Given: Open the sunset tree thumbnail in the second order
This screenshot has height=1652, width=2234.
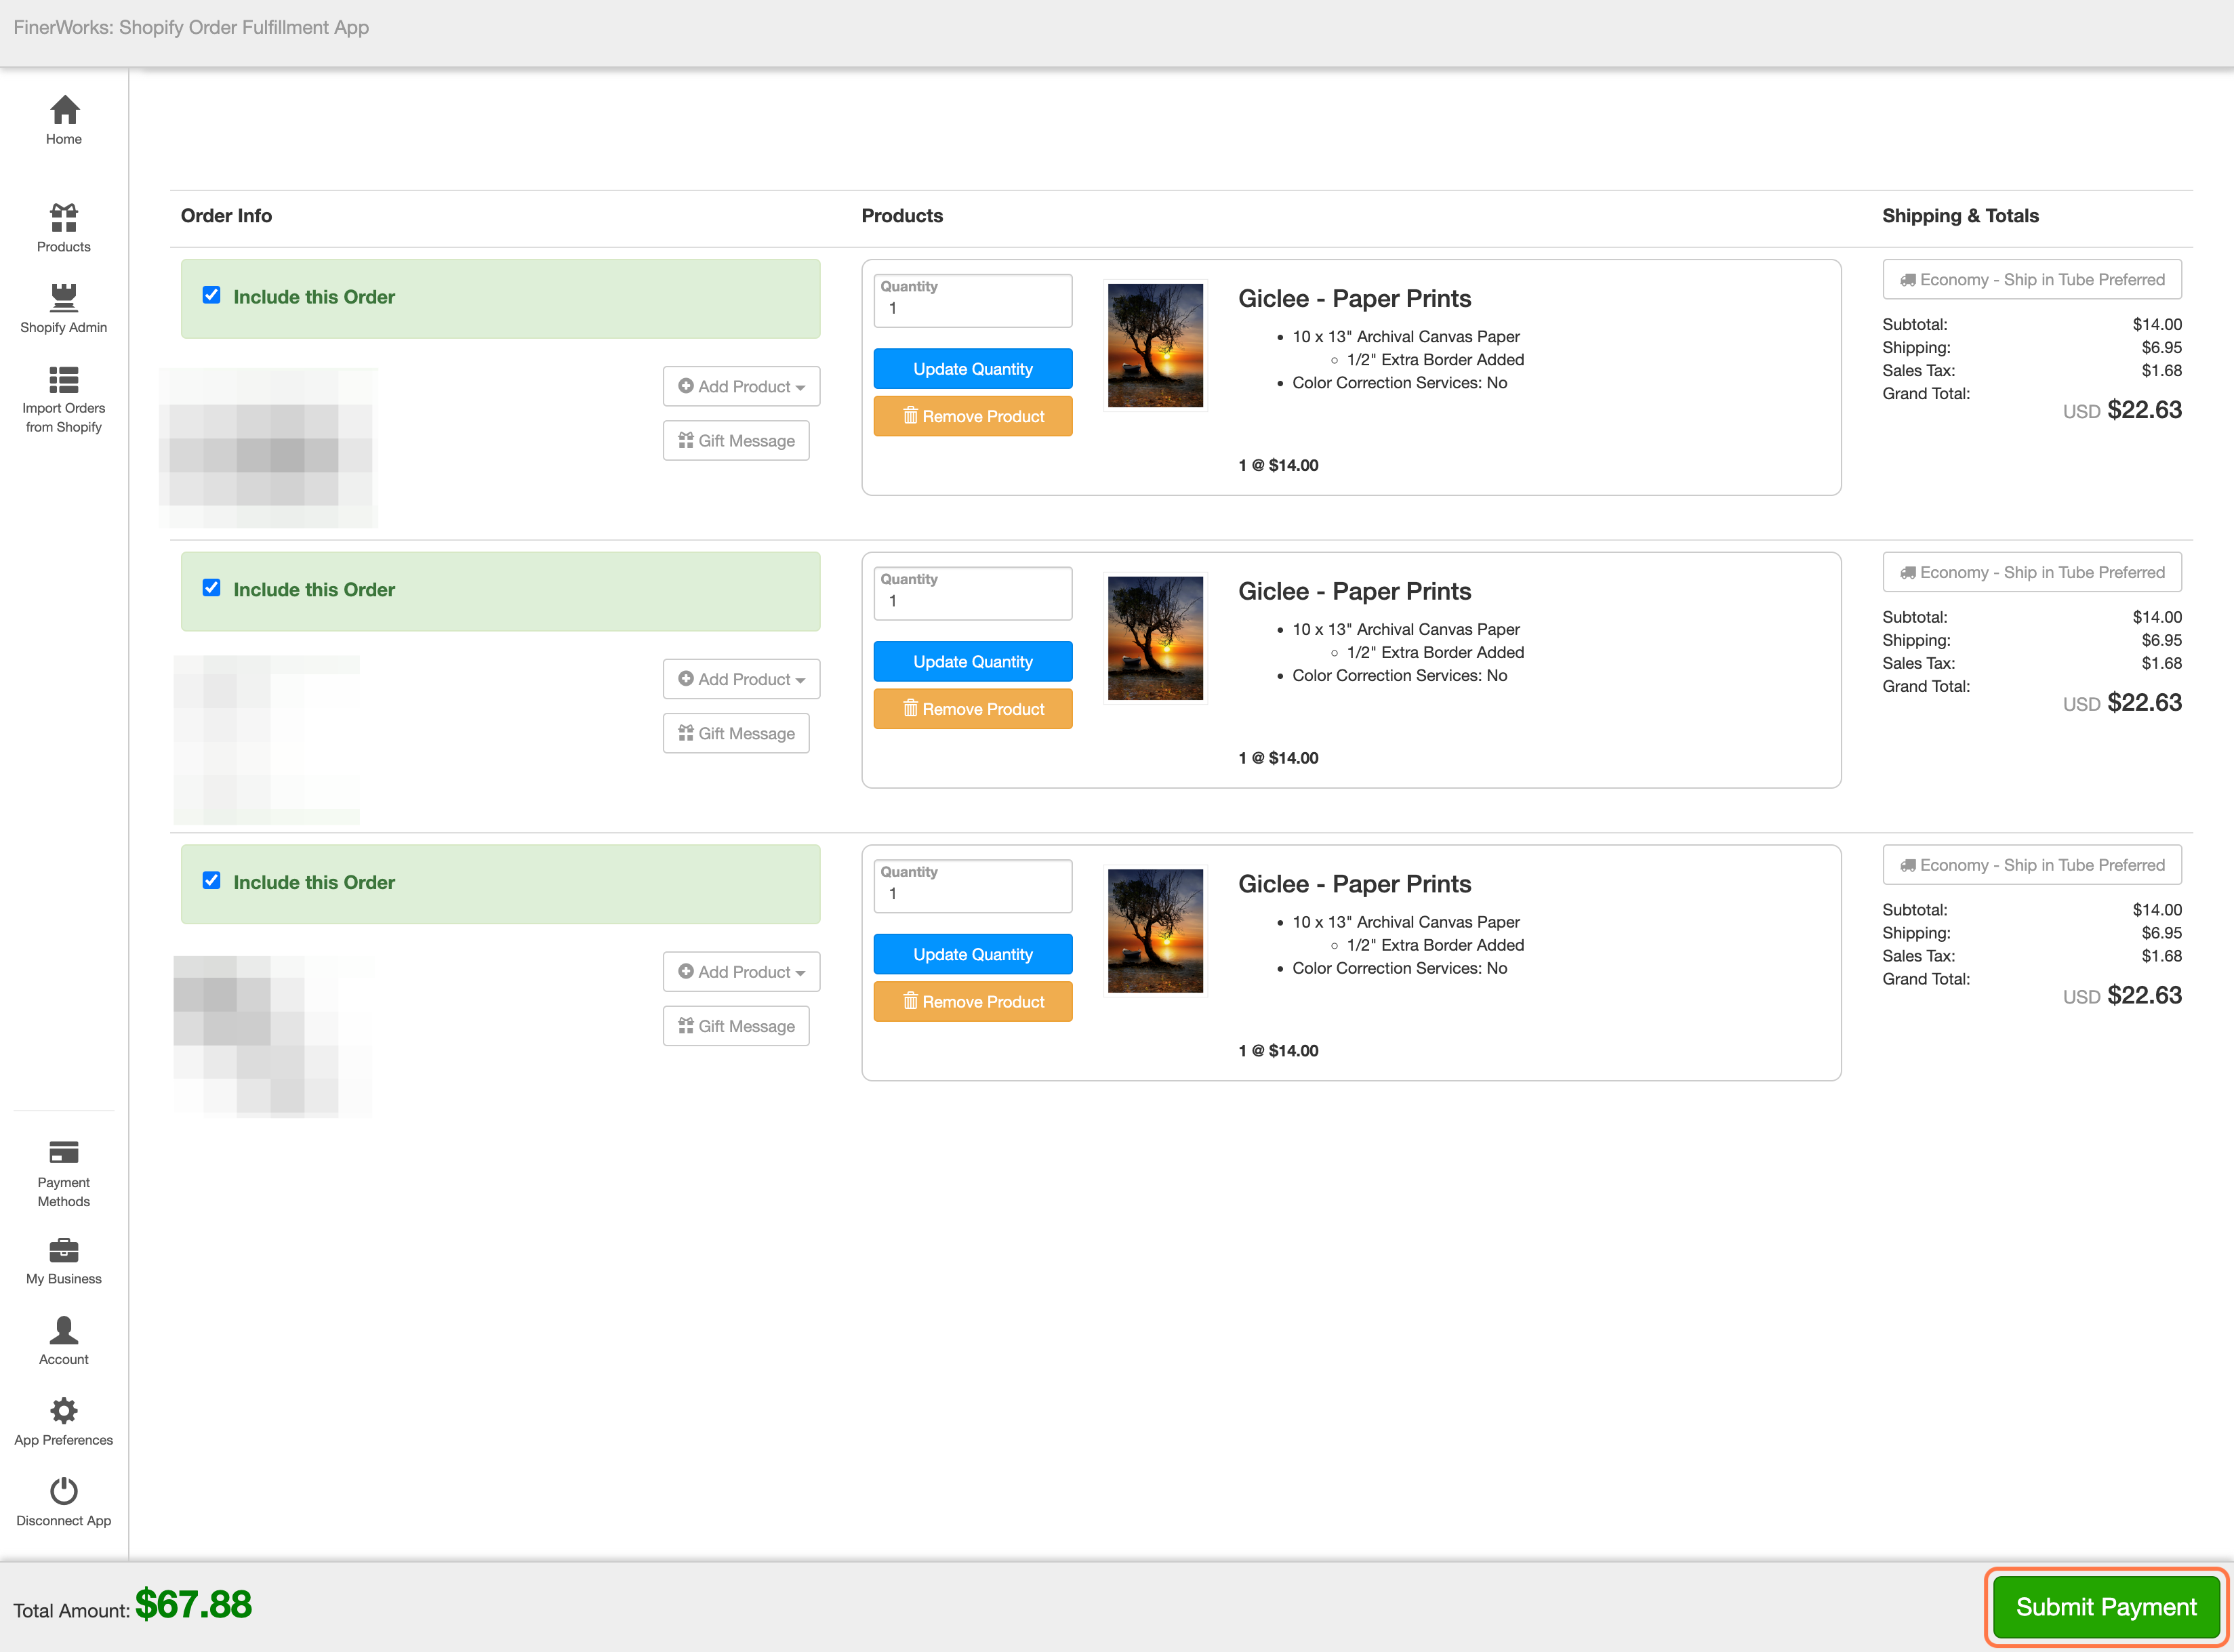Looking at the screenshot, I should pos(1155,639).
